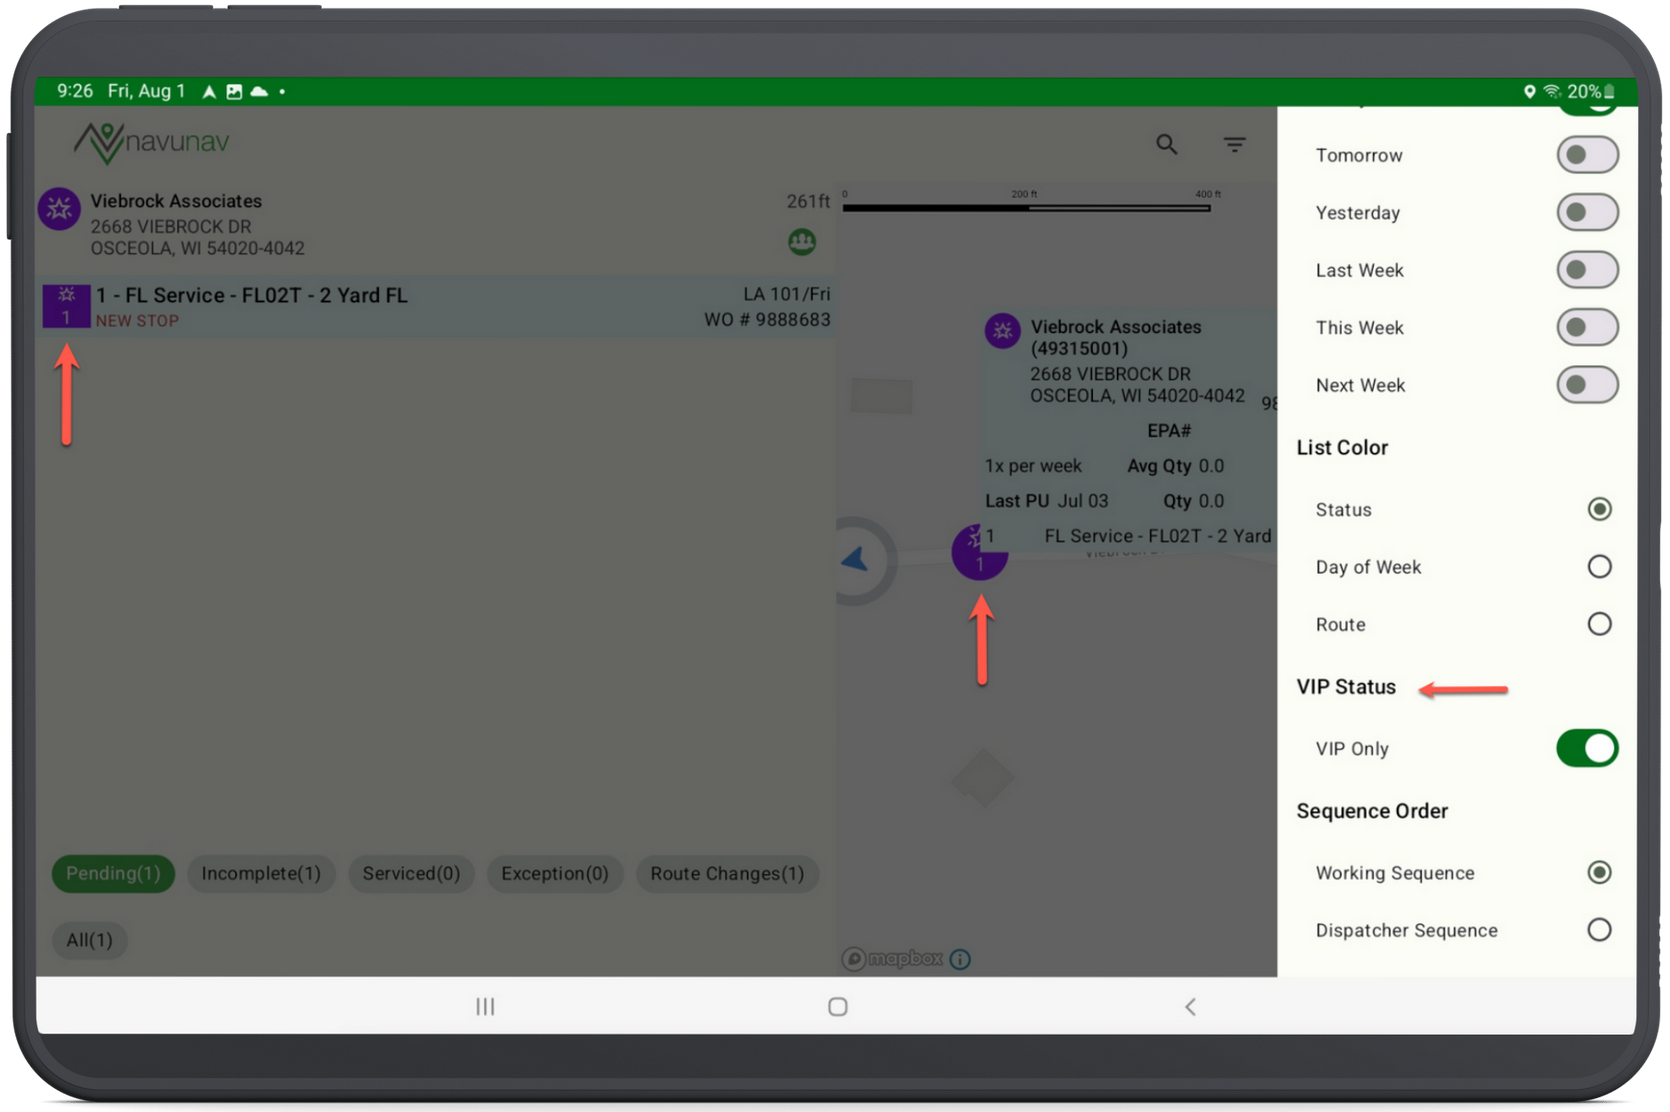
Task: Tap the blue navigation arrow on map
Action: click(855, 560)
